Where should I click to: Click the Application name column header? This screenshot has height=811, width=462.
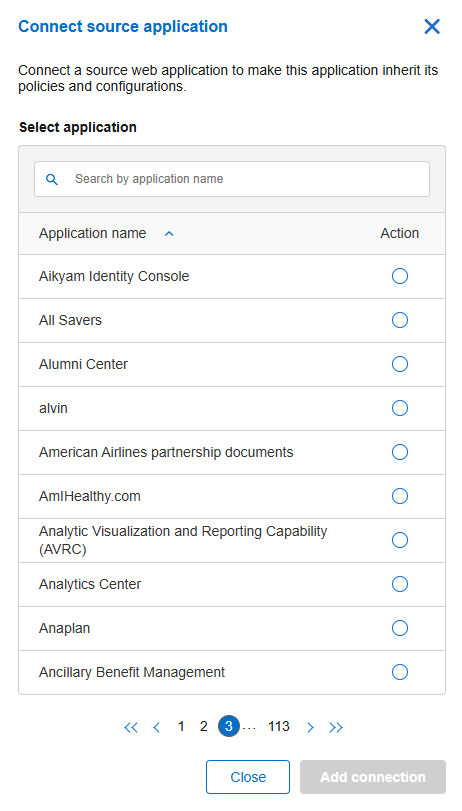click(93, 233)
